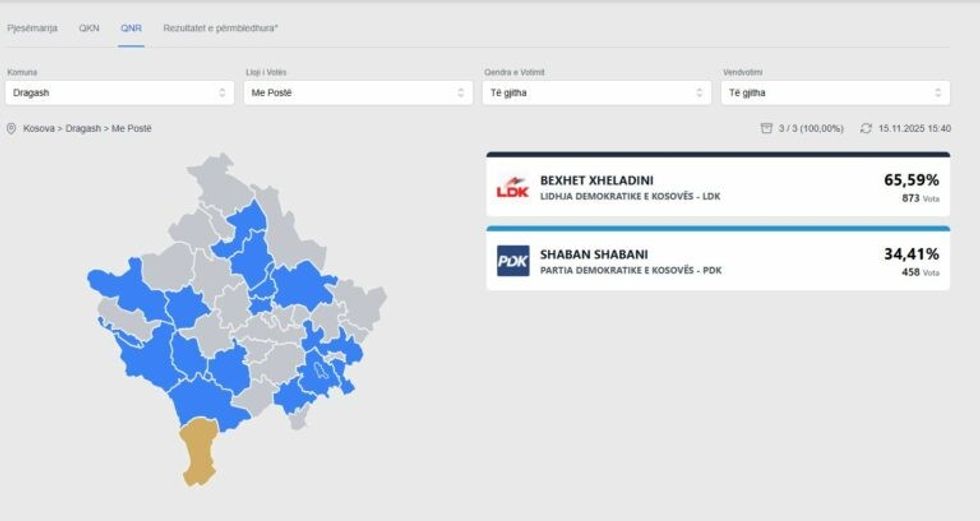
Task: Open the QKN tab
Action: coord(89,29)
